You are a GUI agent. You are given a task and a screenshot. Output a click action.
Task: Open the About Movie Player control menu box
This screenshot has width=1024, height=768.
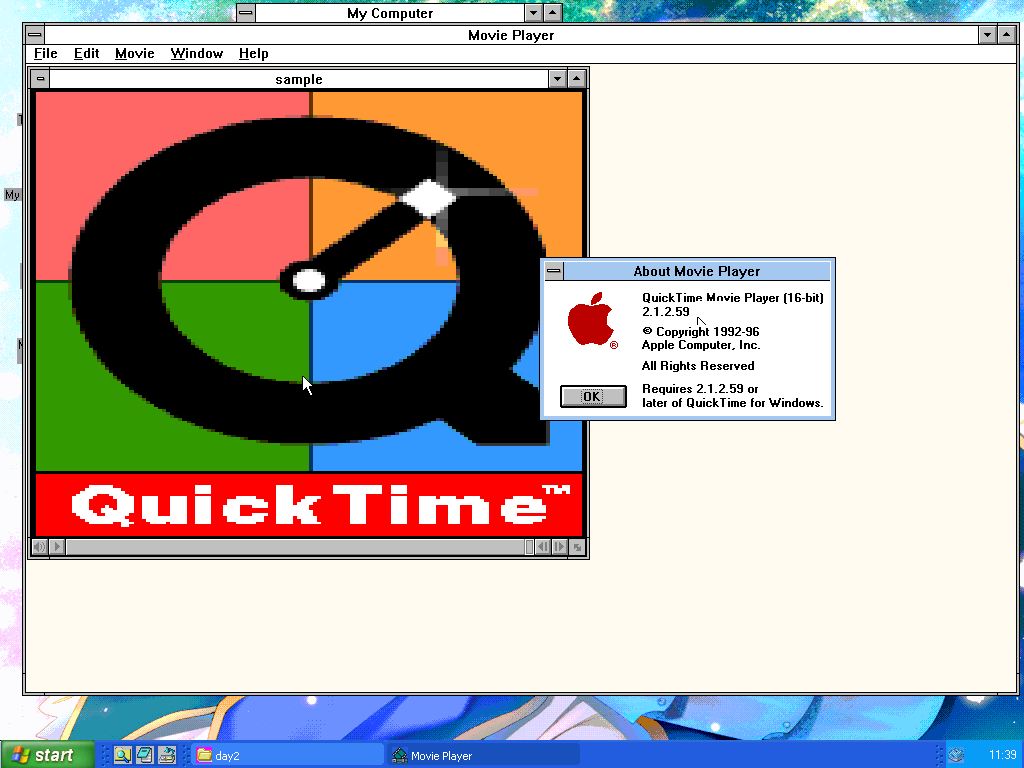tap(553, 271)
